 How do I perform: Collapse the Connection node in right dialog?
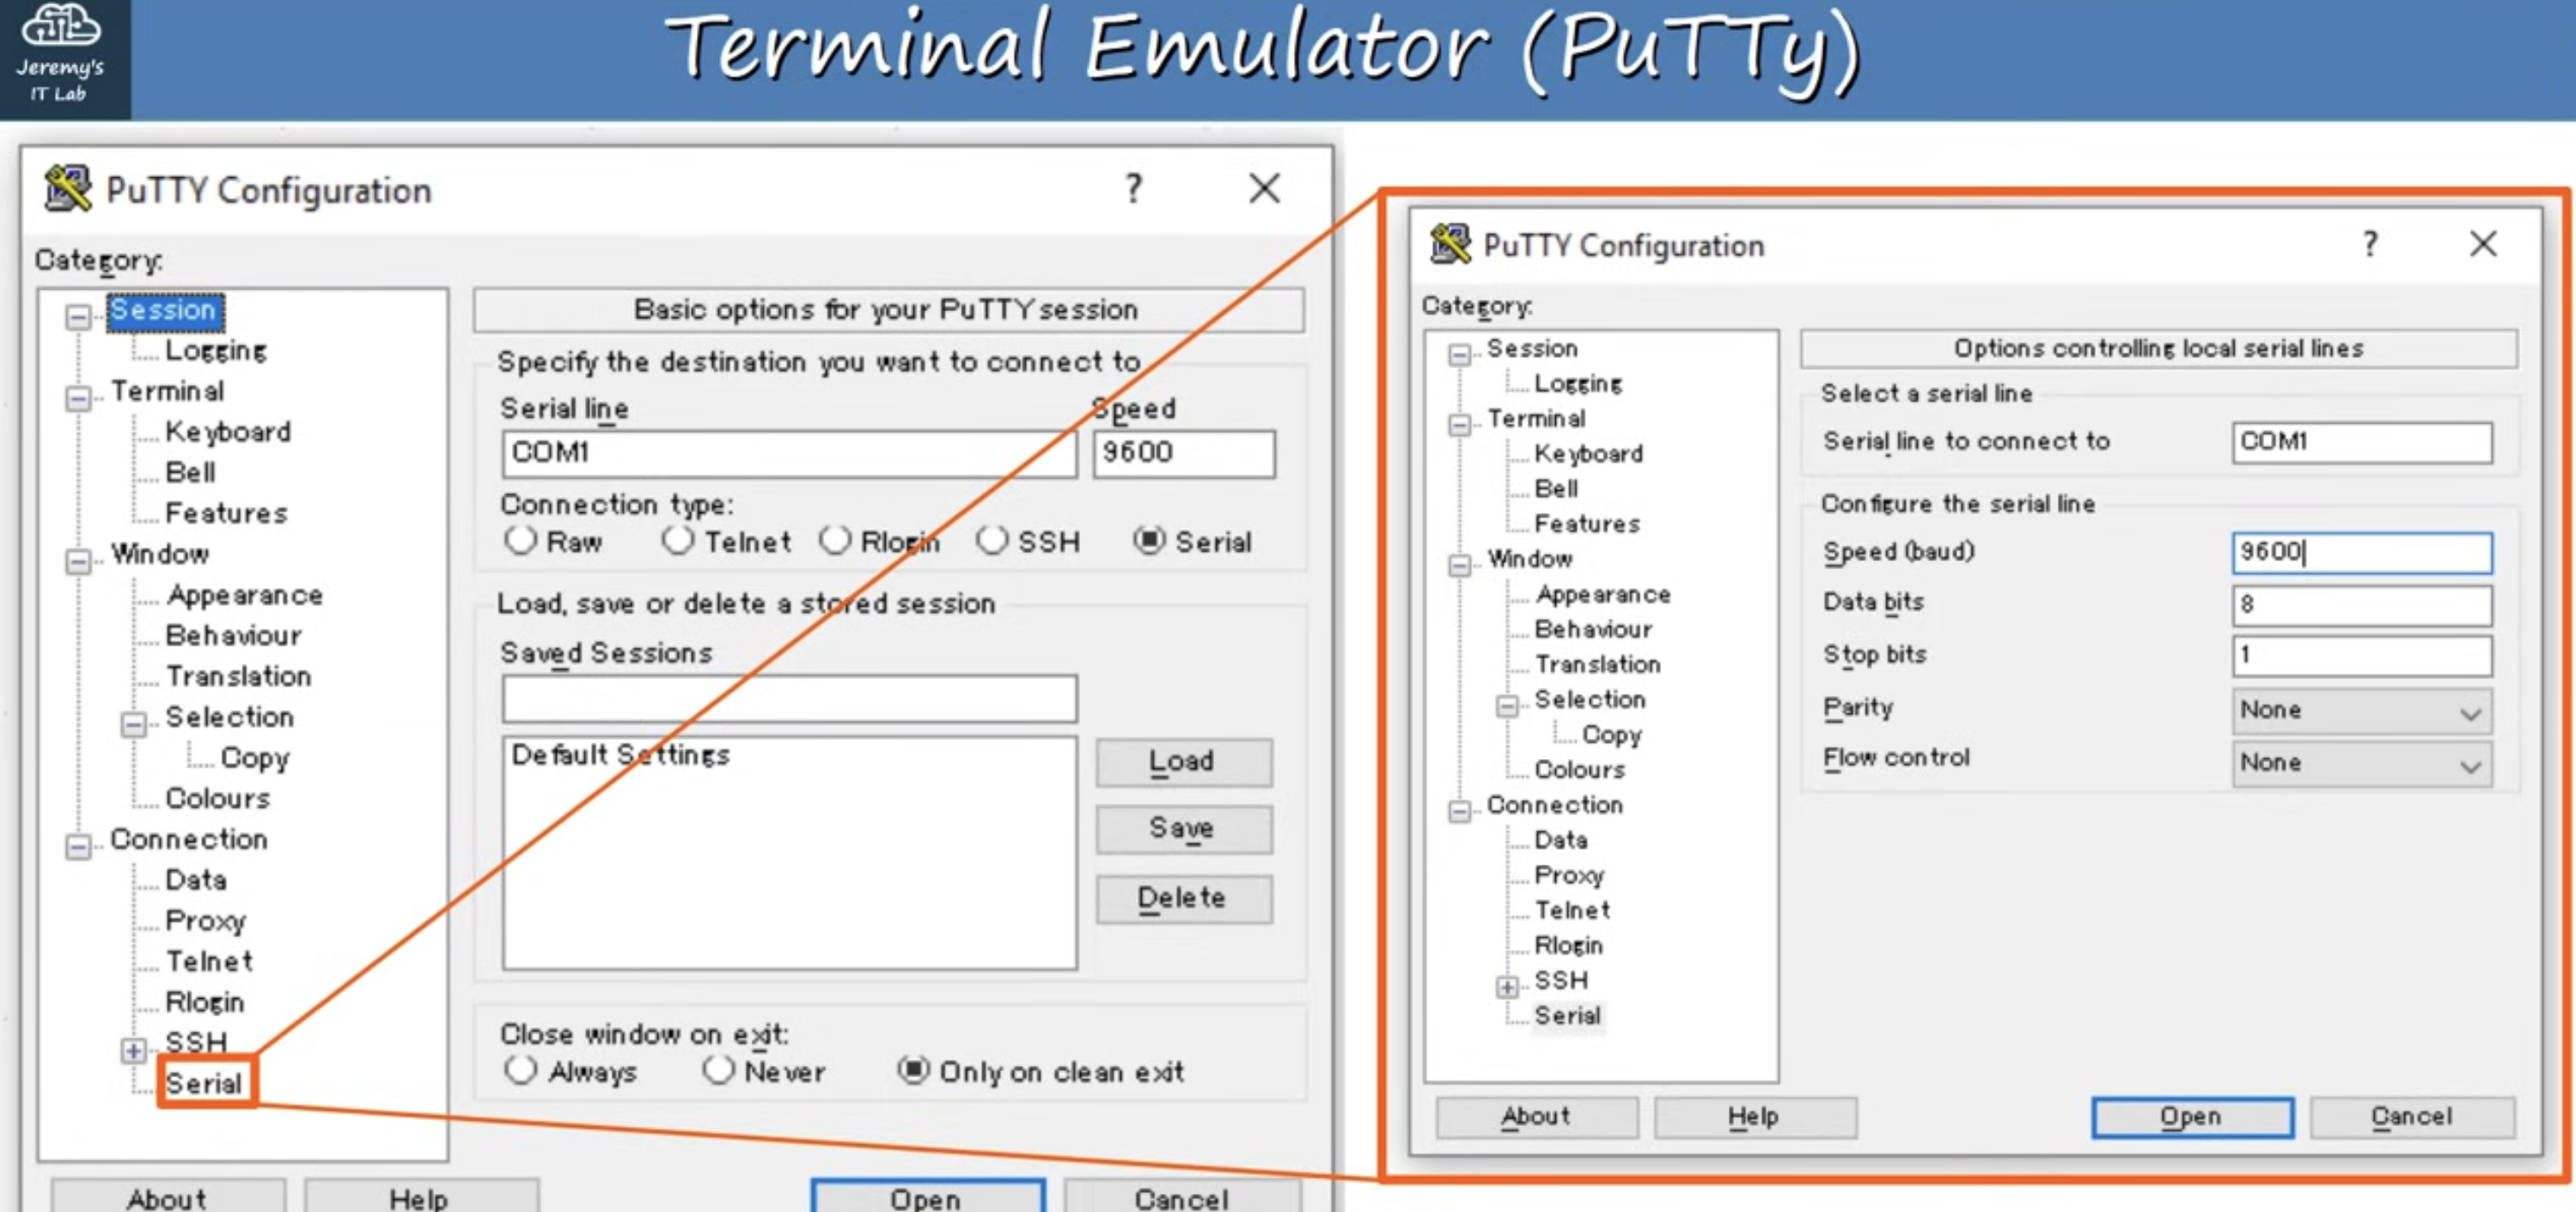(x=1460, y=811)
